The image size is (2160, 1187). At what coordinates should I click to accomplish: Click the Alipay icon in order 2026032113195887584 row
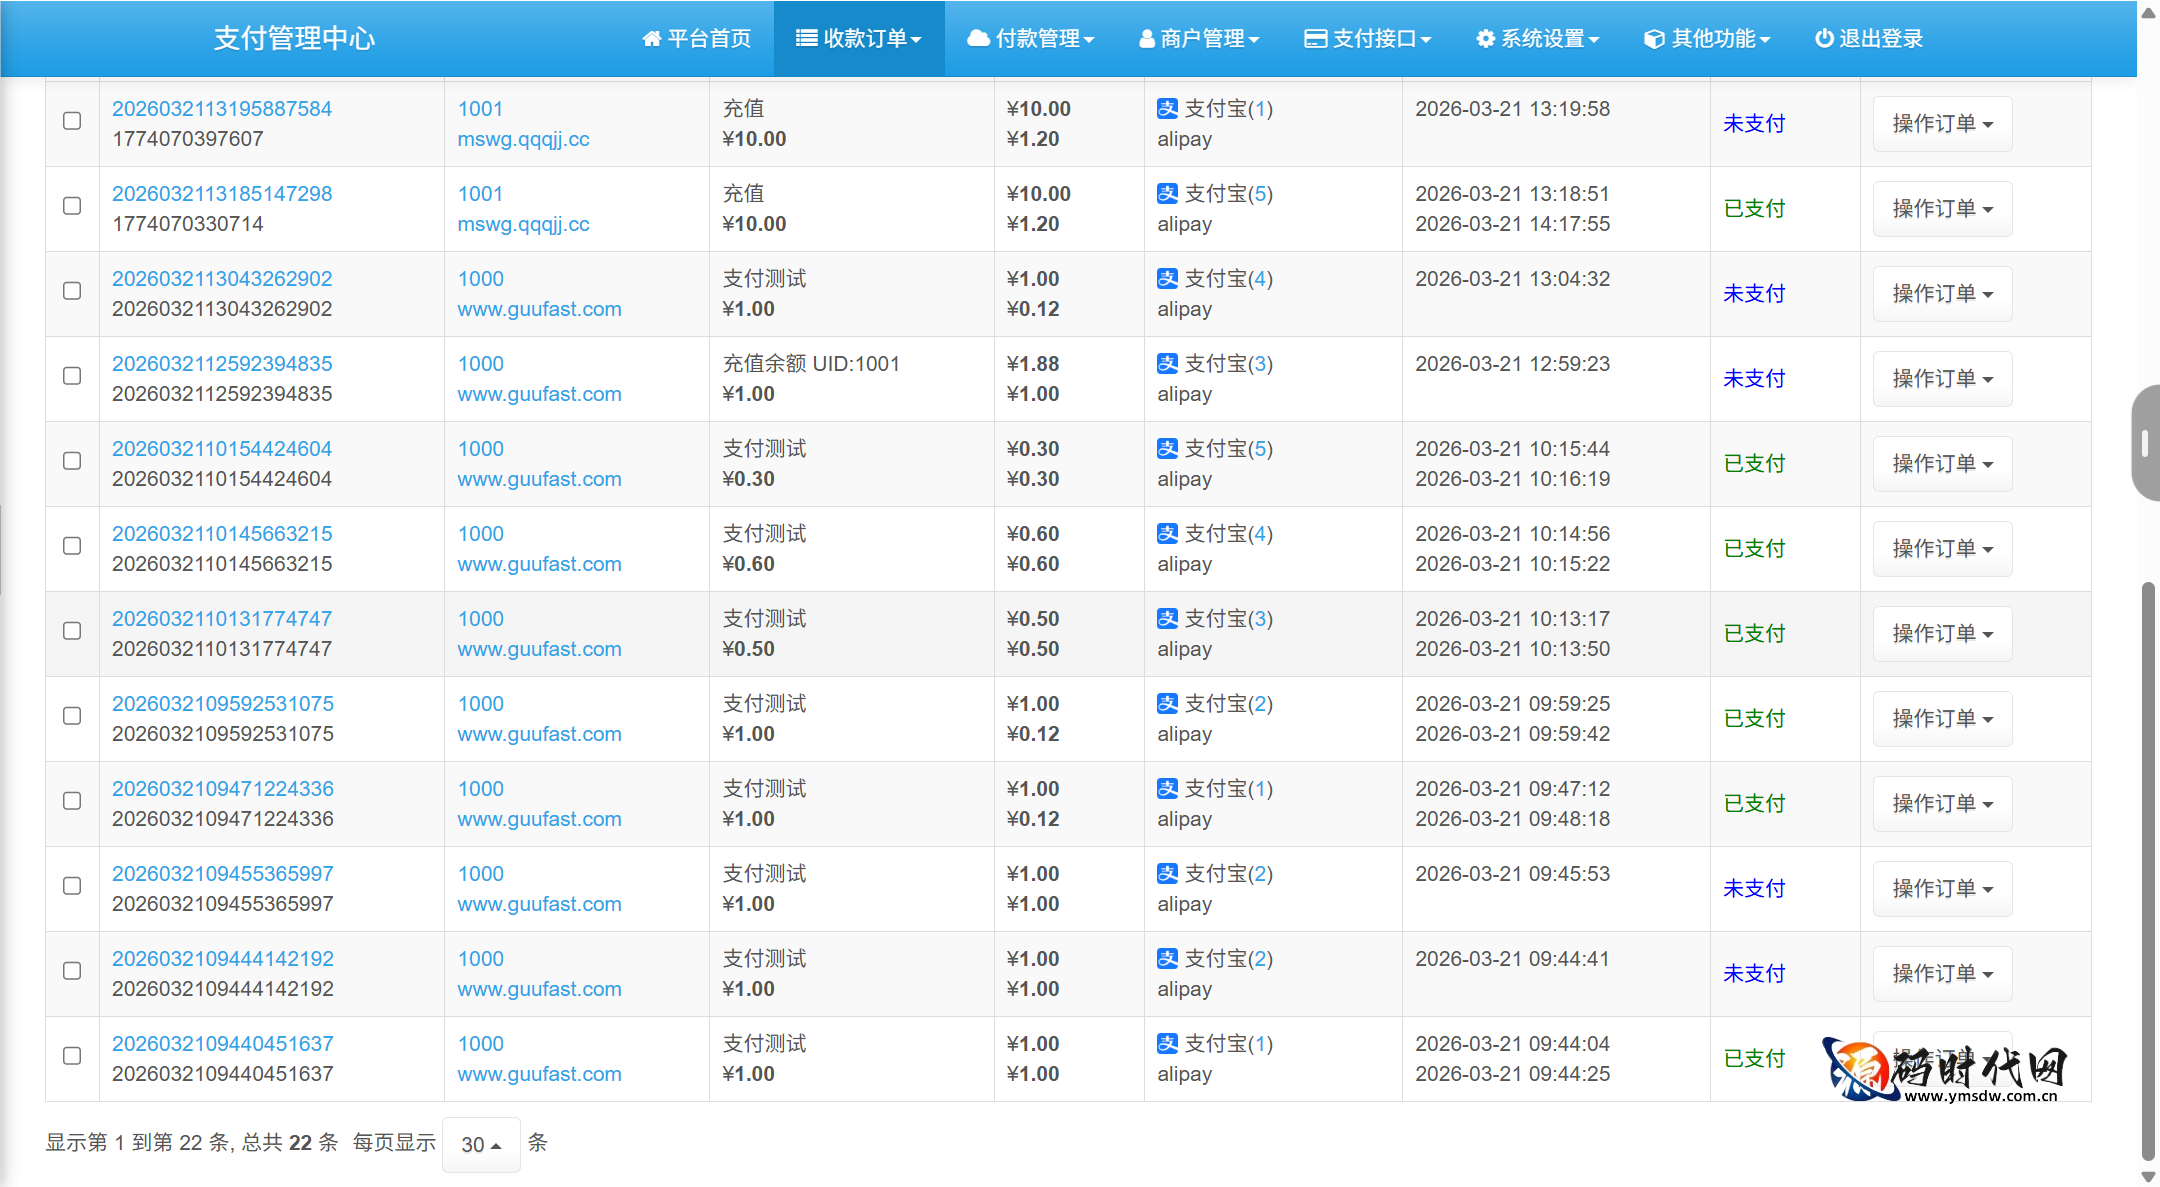[1167, 108]
